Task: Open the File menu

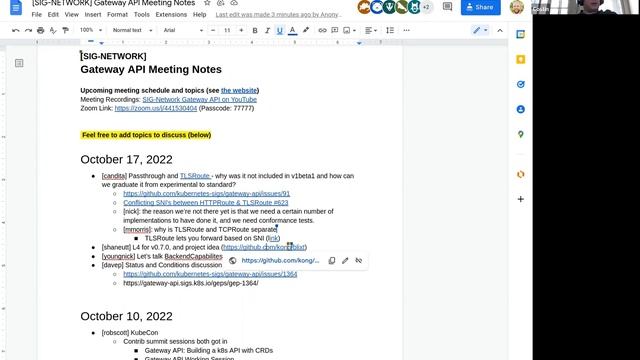Action: [37, 14]
